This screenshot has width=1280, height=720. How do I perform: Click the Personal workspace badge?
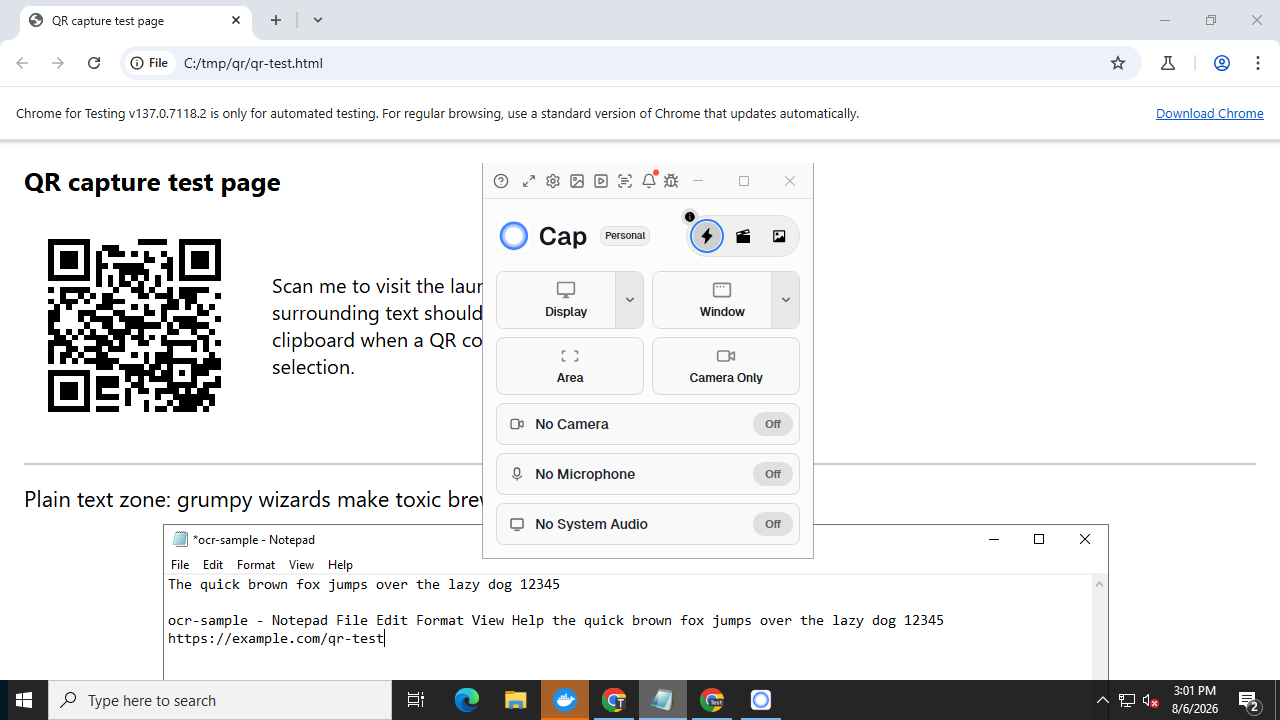click(x=625, y=236)
